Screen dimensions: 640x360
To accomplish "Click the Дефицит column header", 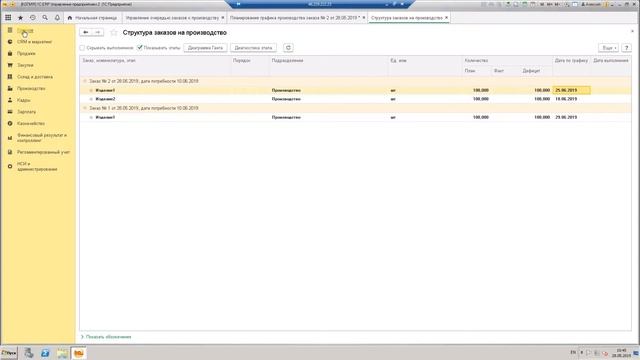I will click(x=531, y=71).
